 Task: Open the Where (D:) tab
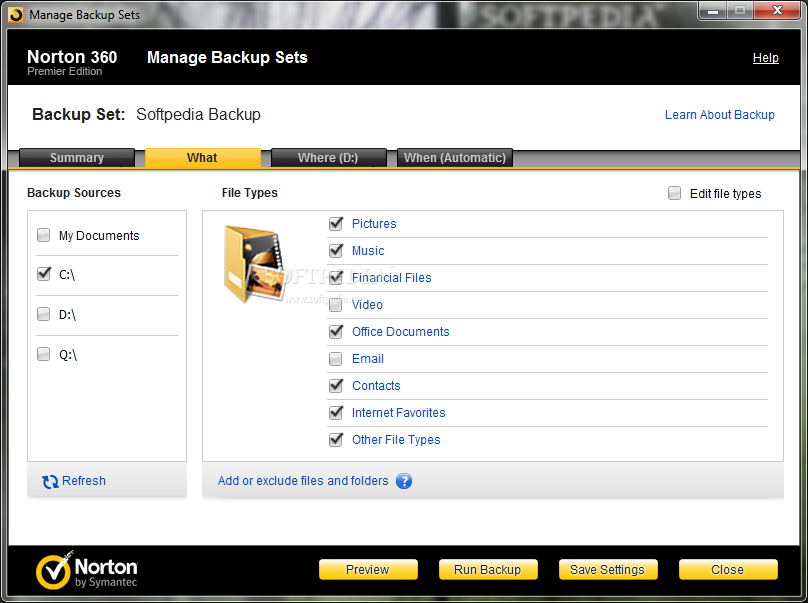pos(328,158)
